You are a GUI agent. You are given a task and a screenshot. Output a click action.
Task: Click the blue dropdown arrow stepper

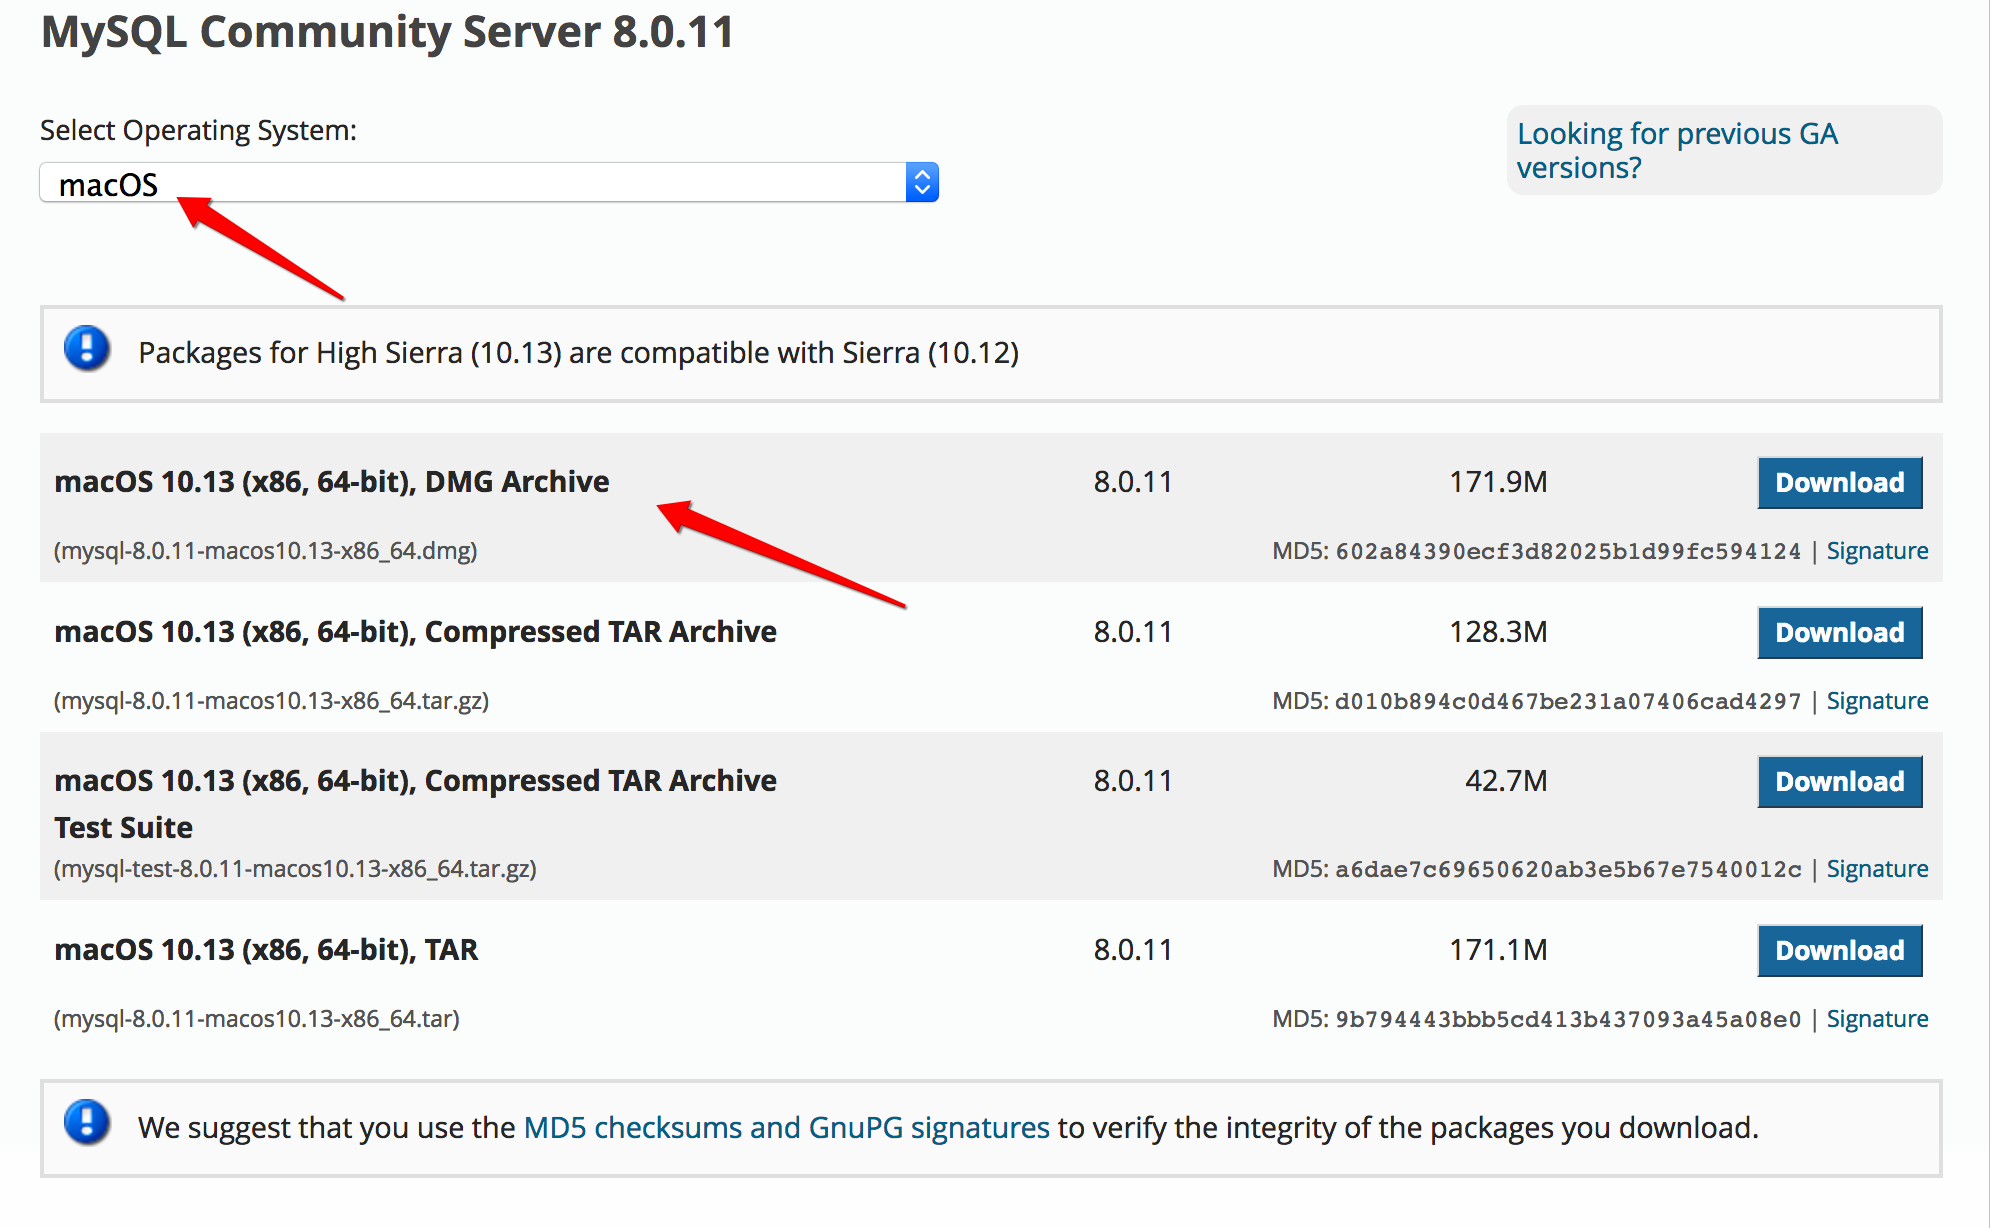click(x=922, y=183)
